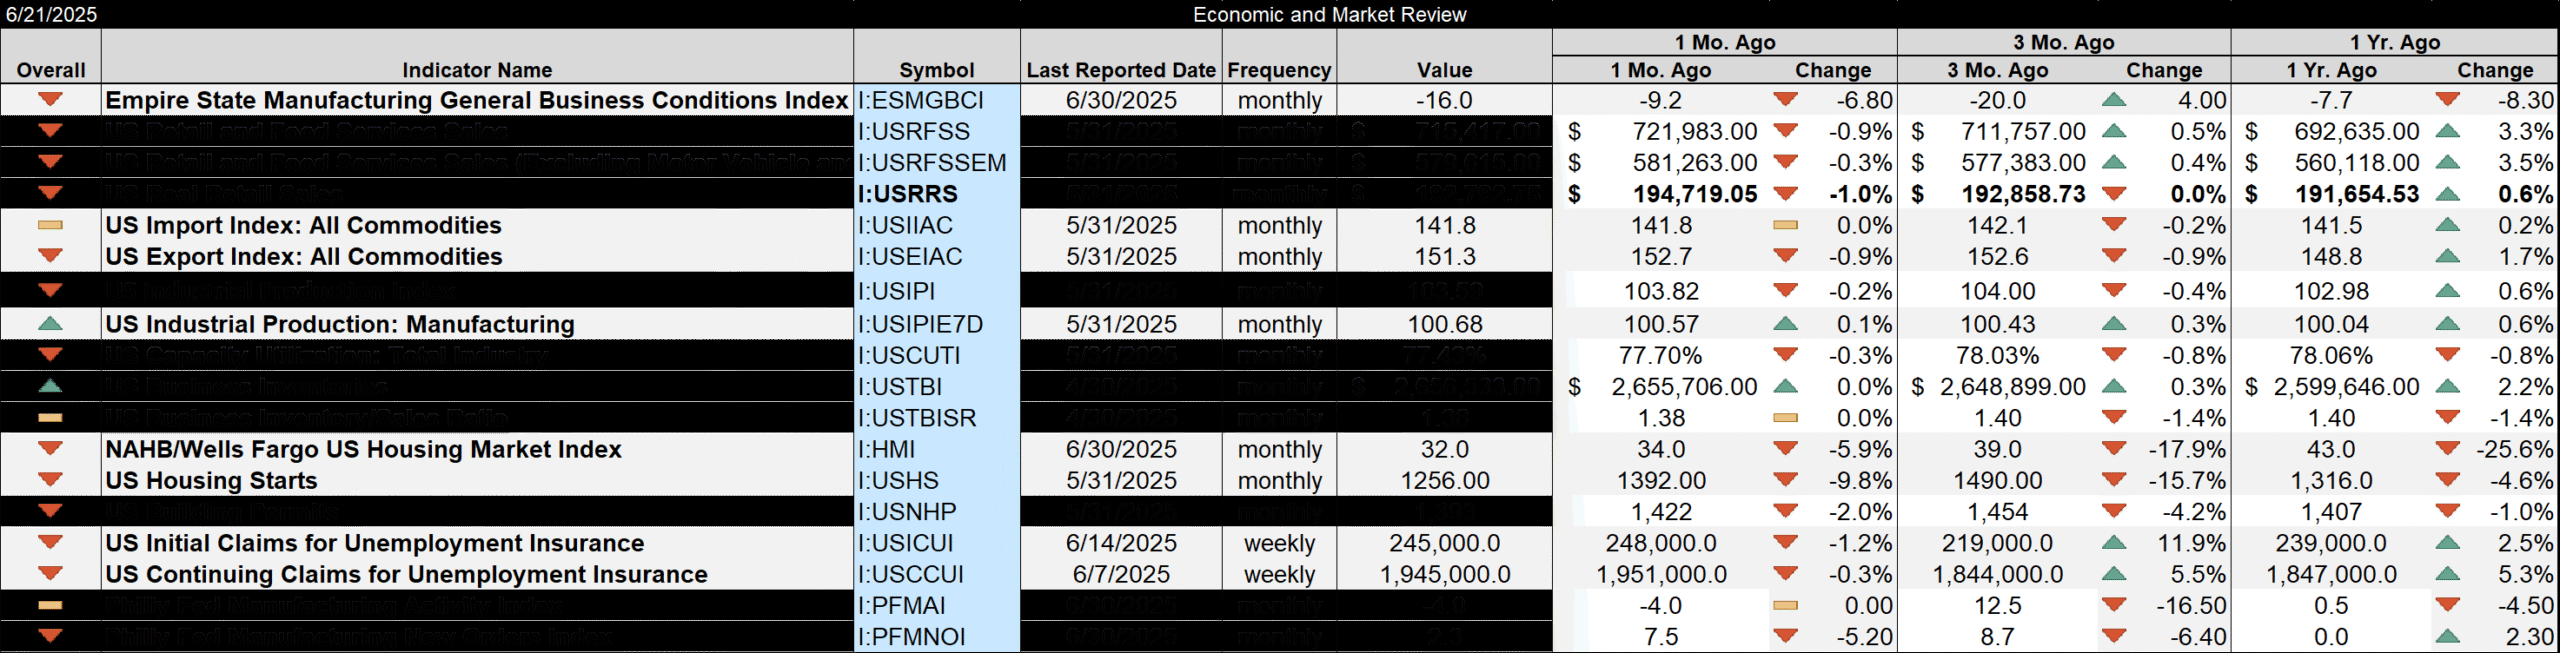Select the Last Reported Date column header
Image resolution: width=2560 pixels, height=653 pixels.
tap(1120, 70)
